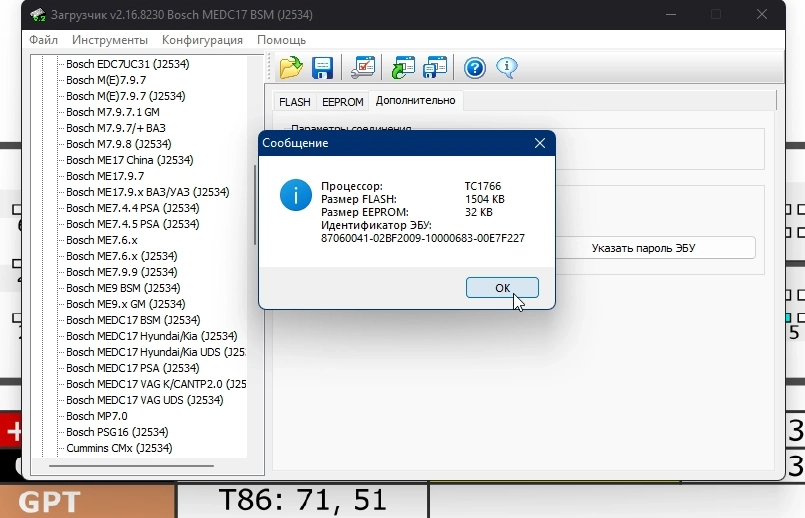Switch to the FLASH tab
Screen dimensions: 805x518
295,102
